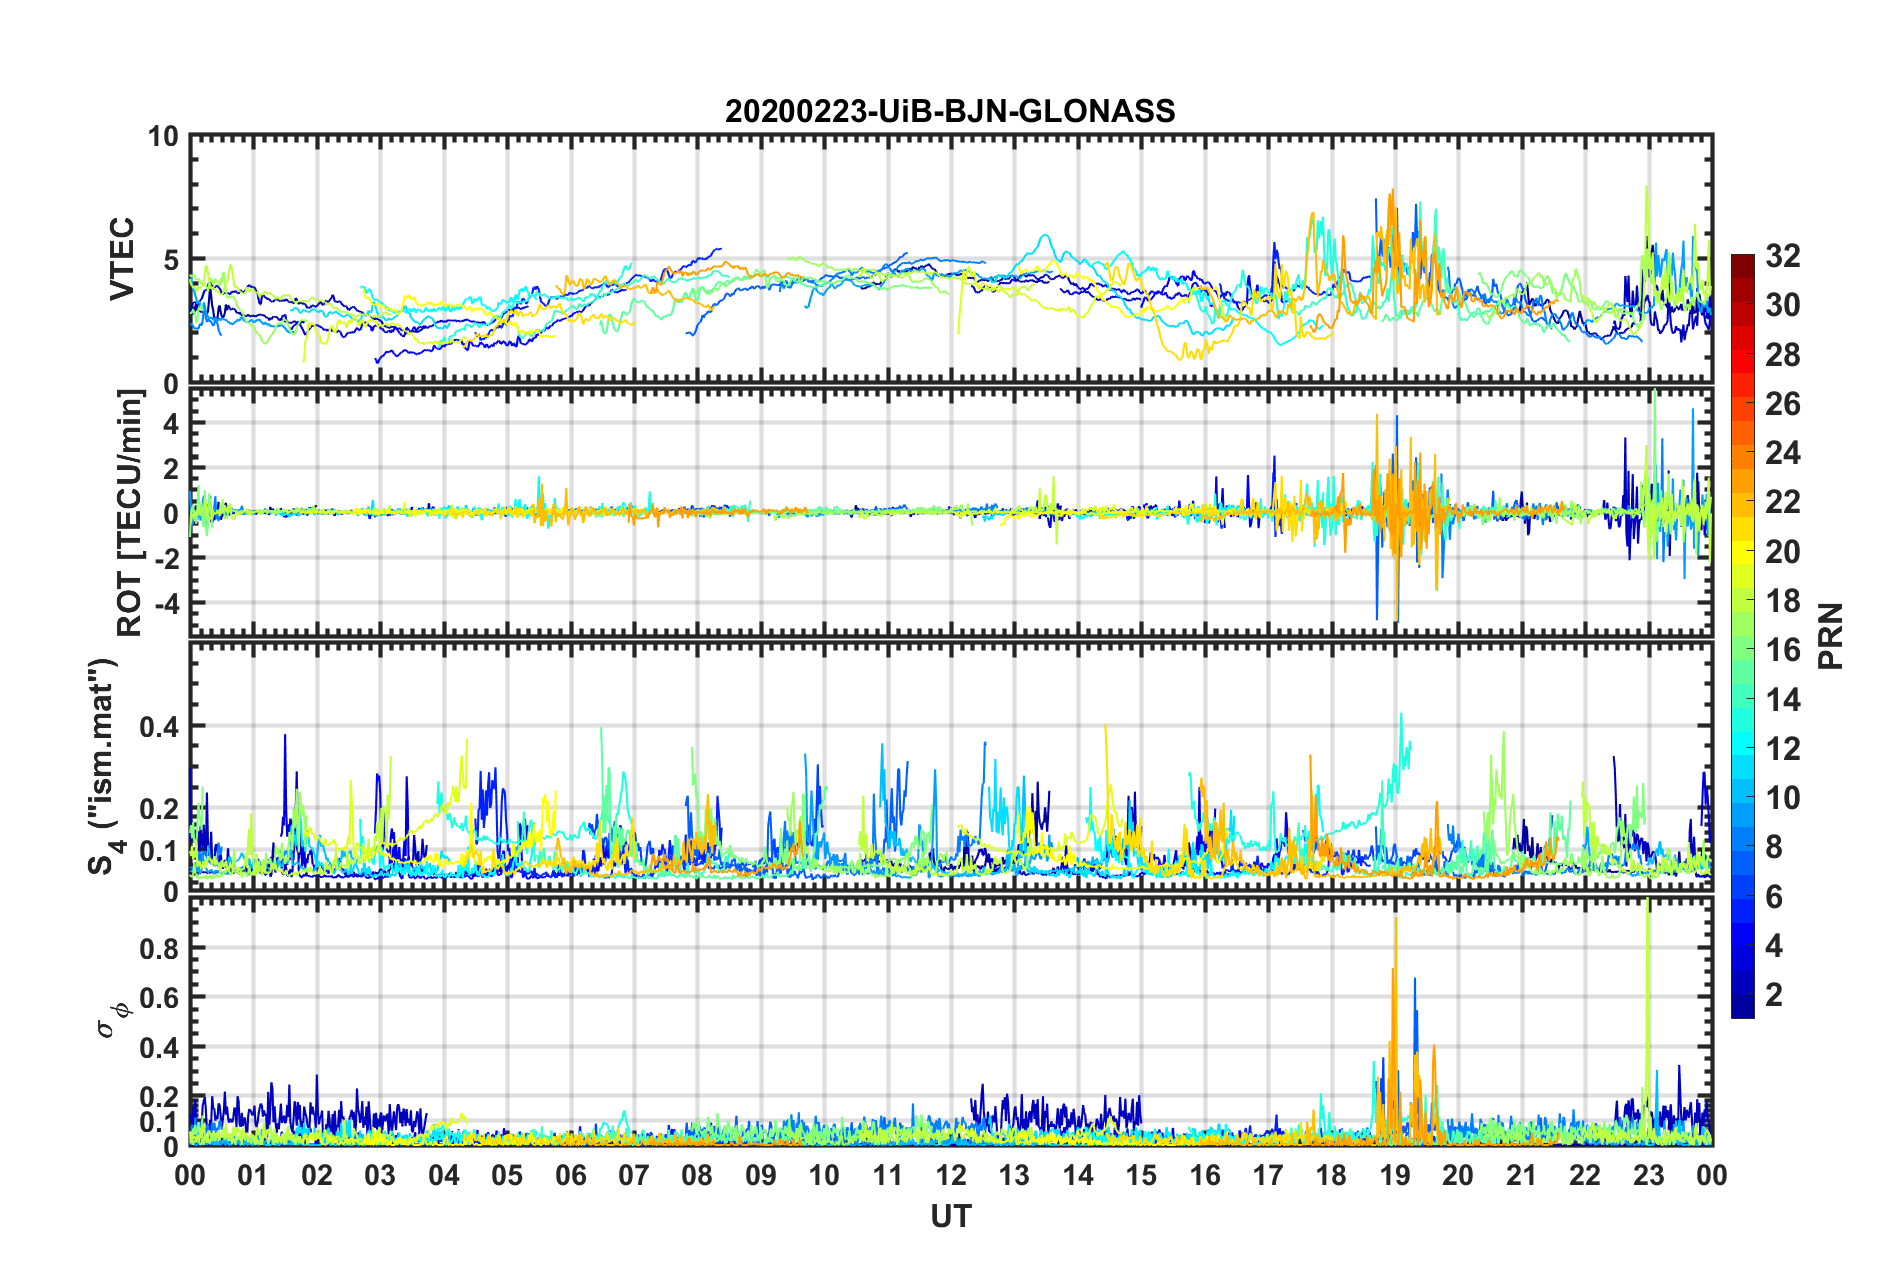Click the orange sigma-phi spike near 19 UT
Viewport: 1902px width, 1272px height.
[1395, 1030]
